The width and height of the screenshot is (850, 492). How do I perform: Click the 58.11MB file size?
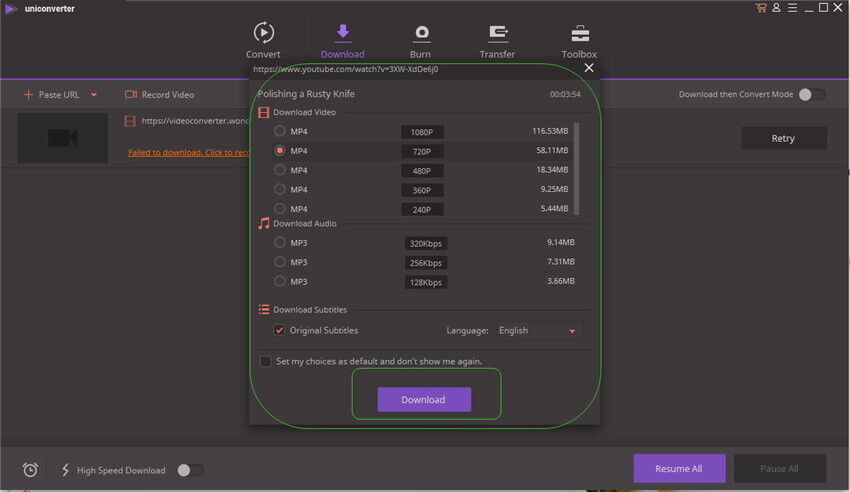coord(552,150)
